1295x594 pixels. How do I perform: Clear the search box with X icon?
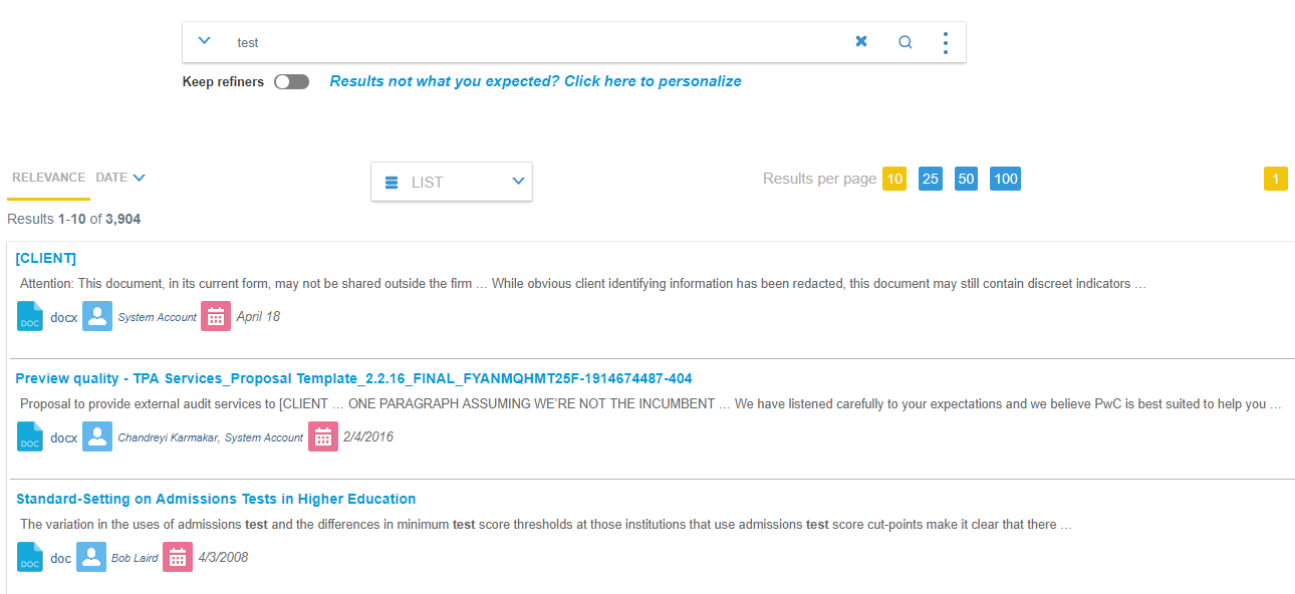(x=861, y=42)
